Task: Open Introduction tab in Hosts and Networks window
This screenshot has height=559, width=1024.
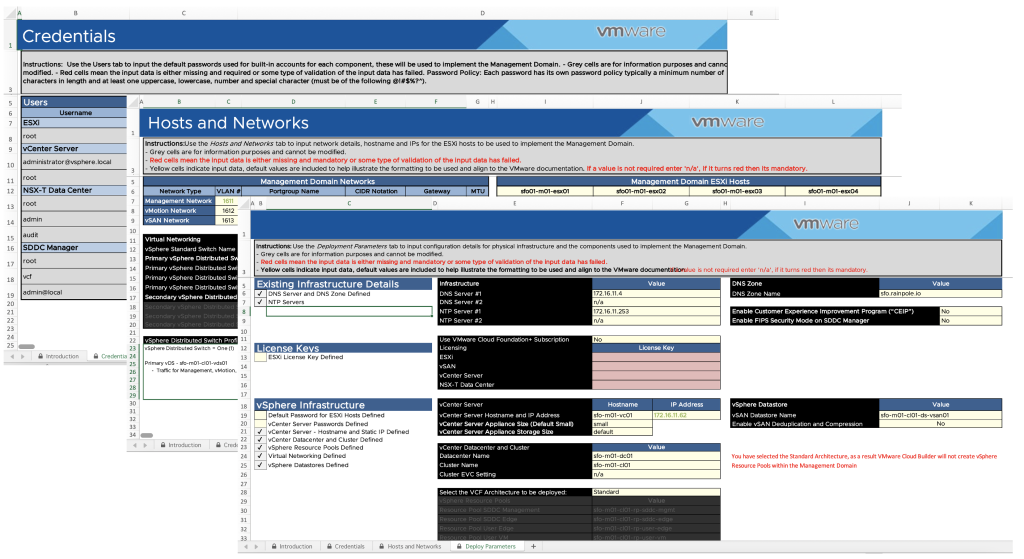Action: 181,445
